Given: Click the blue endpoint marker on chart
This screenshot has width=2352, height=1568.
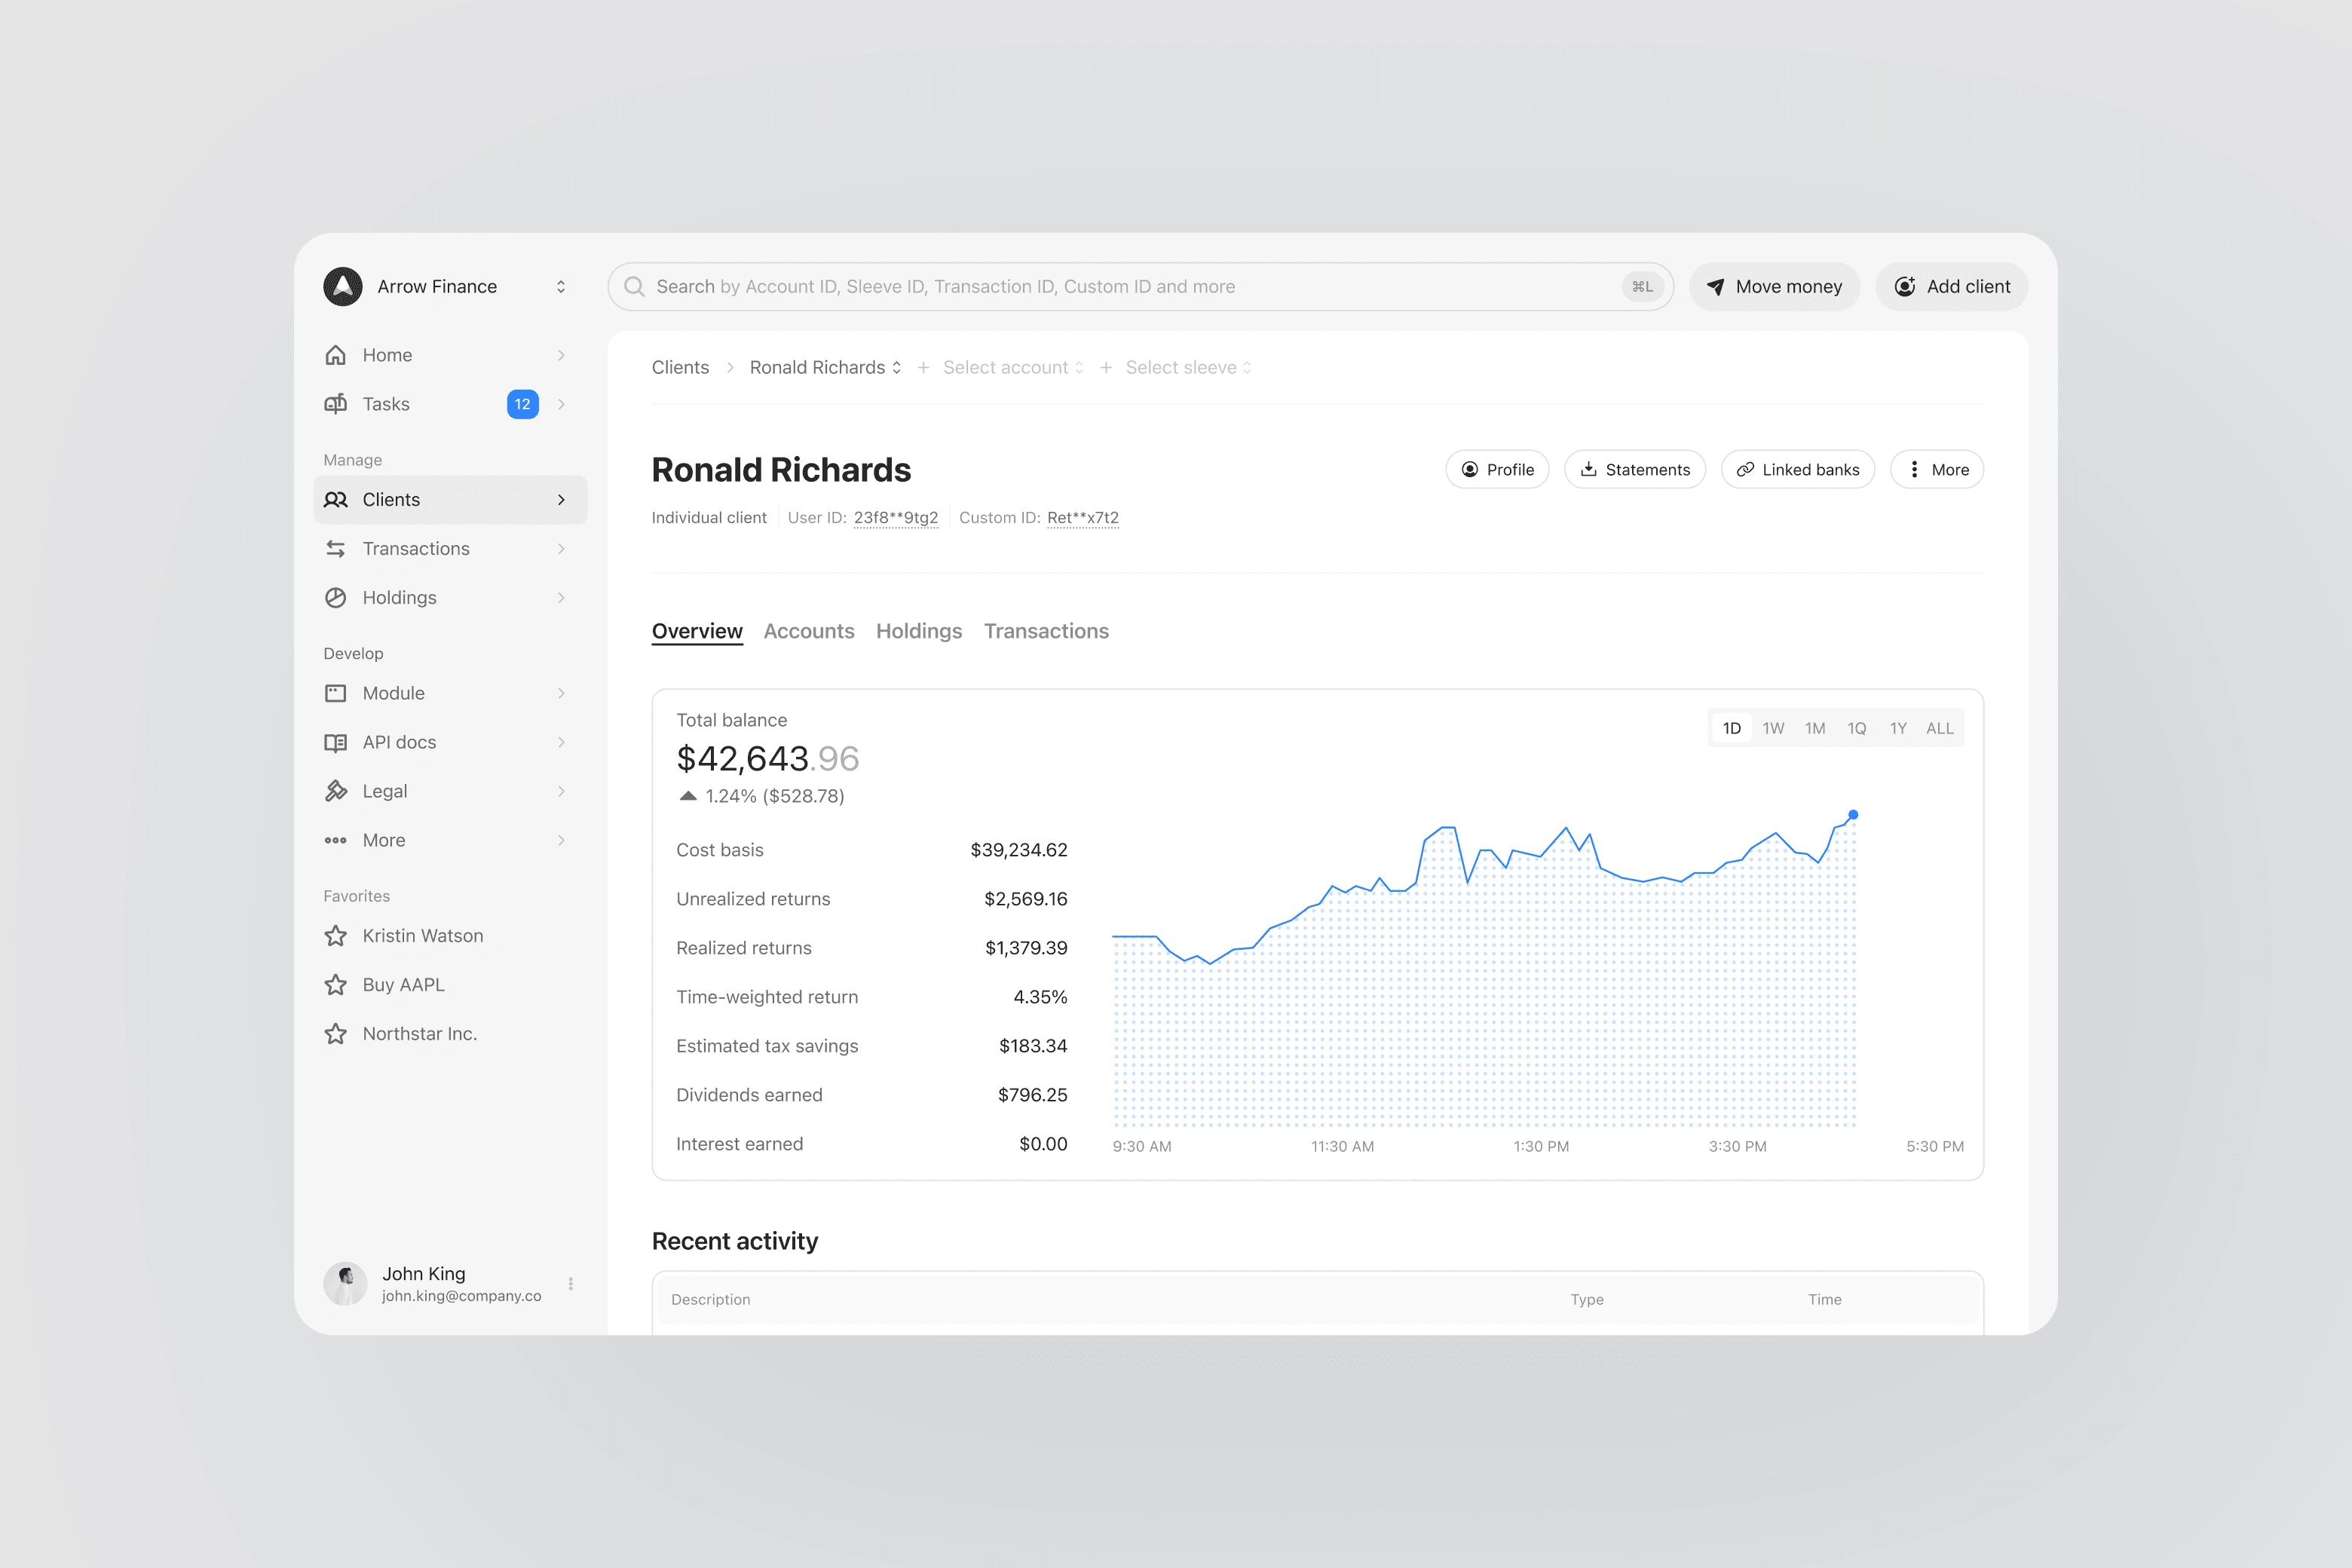Looking at the screenshot, I should tap(1853, 815).
